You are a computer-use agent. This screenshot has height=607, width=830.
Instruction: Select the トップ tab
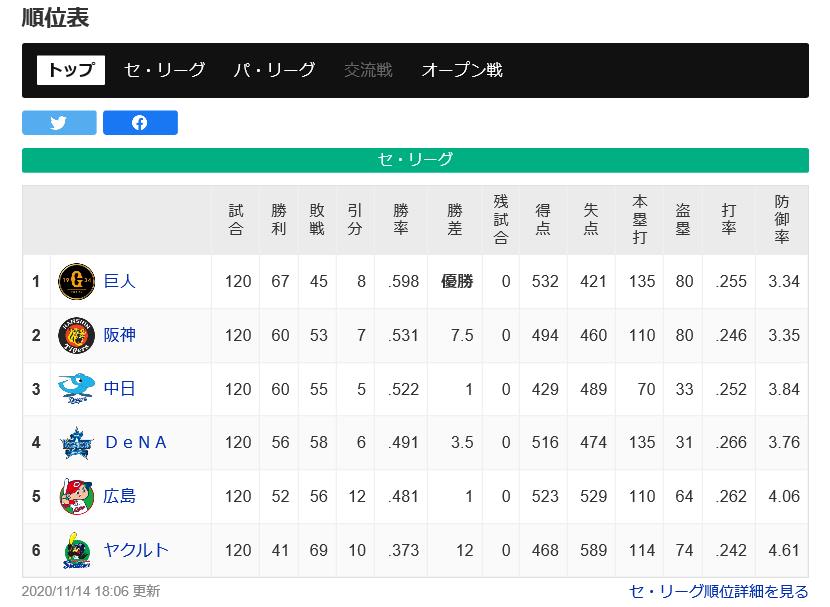click(x=71, y=70)
